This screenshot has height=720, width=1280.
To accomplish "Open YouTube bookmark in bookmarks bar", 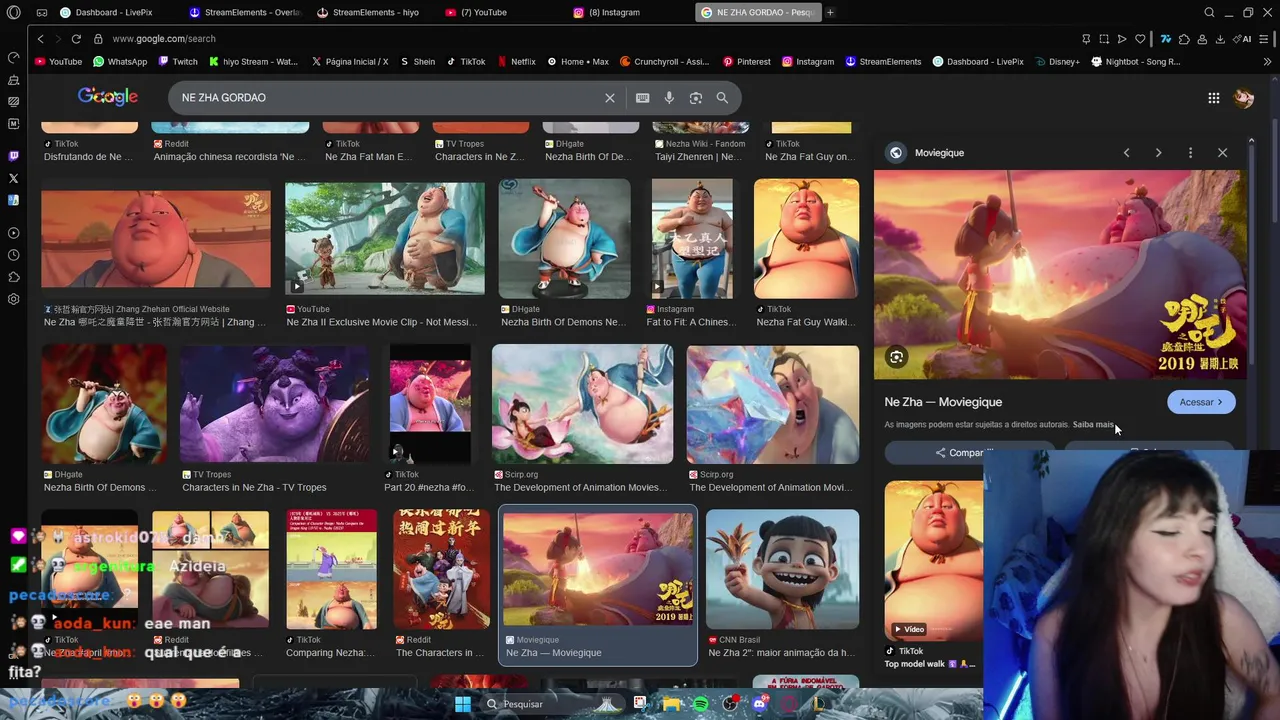I will [58, 62].
